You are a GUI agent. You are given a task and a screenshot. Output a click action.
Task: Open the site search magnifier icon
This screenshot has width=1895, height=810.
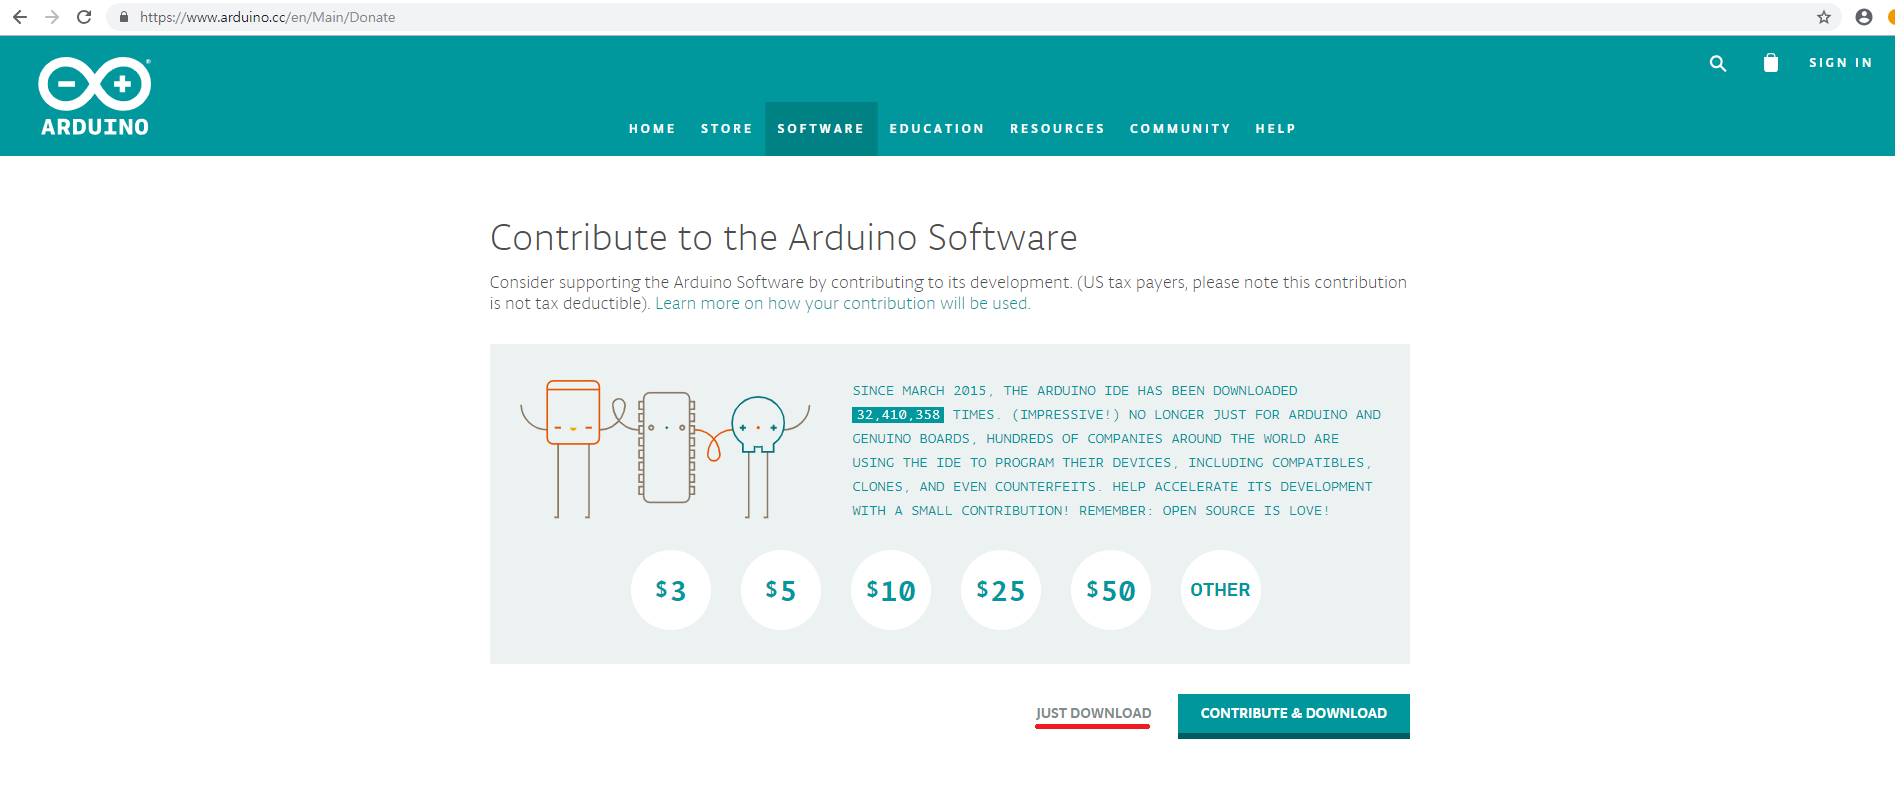(x=1718, y=63)
